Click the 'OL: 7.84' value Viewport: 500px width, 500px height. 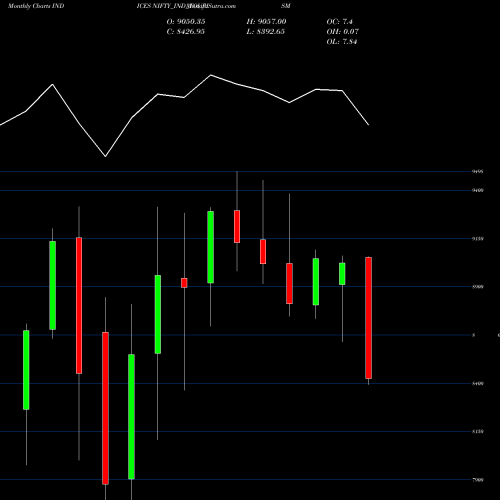[342, 41]
